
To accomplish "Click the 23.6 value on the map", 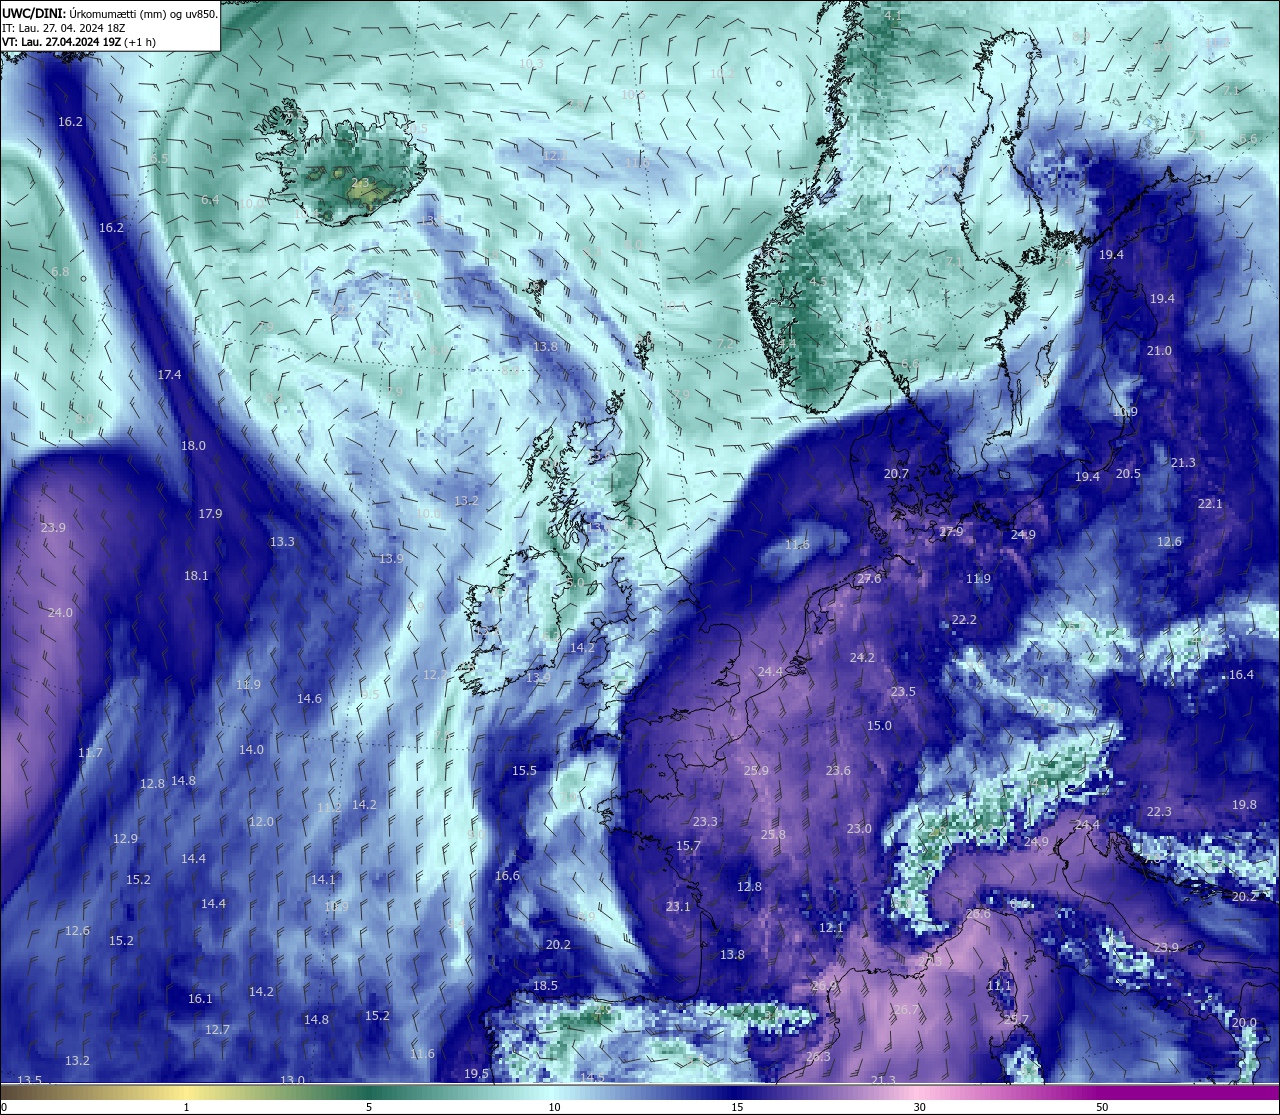I will (x=838, y=771).
